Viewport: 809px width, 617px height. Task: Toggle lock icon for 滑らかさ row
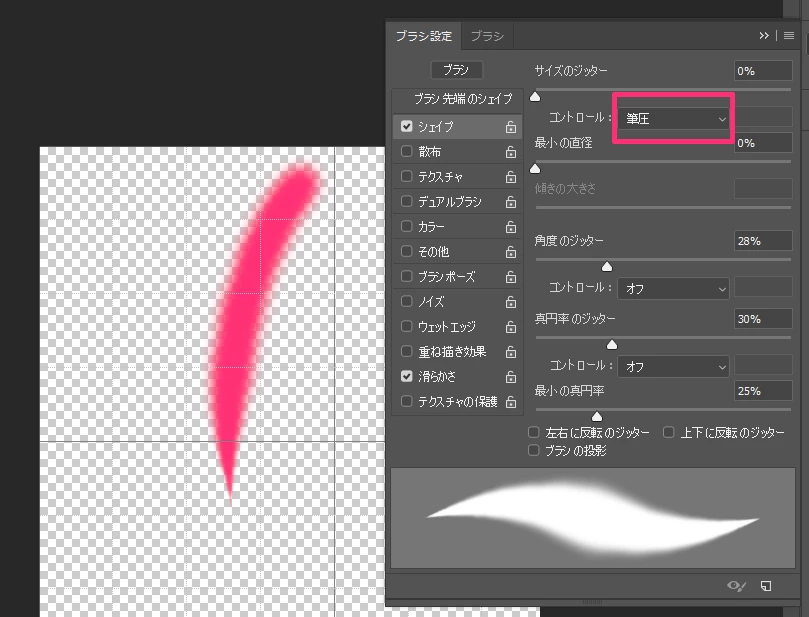coord(510,377)
